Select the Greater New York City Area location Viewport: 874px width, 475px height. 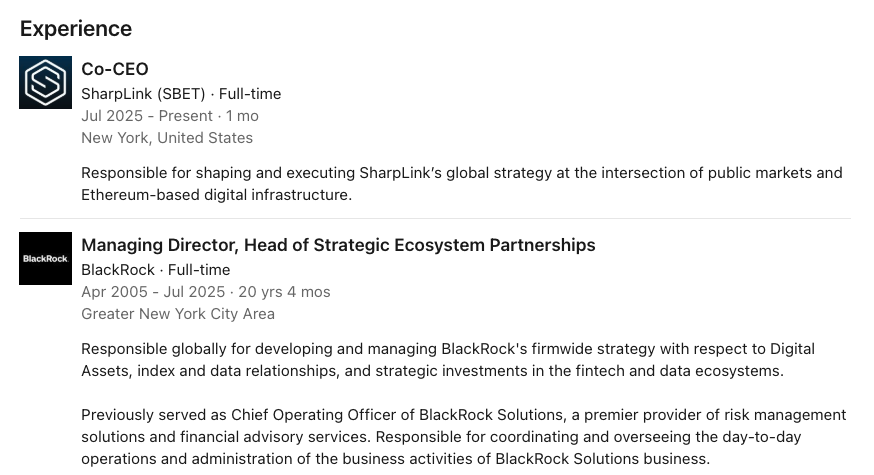pos(178,314)
